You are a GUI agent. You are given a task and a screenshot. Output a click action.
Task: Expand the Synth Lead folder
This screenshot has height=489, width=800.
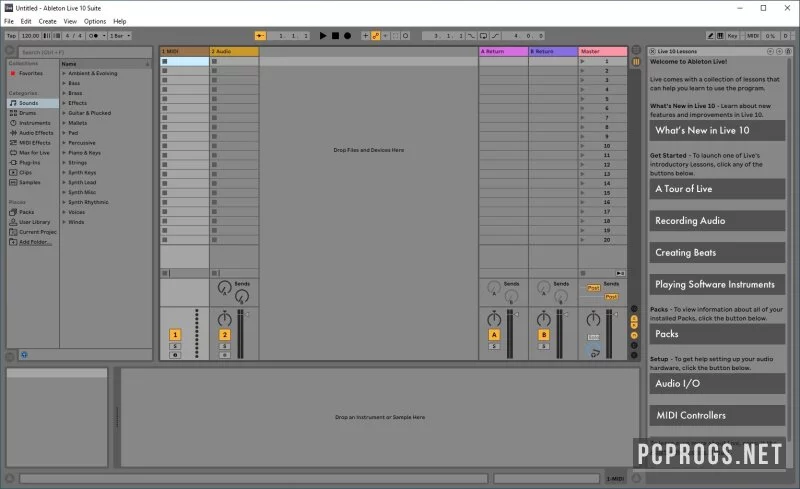point(64,182)
